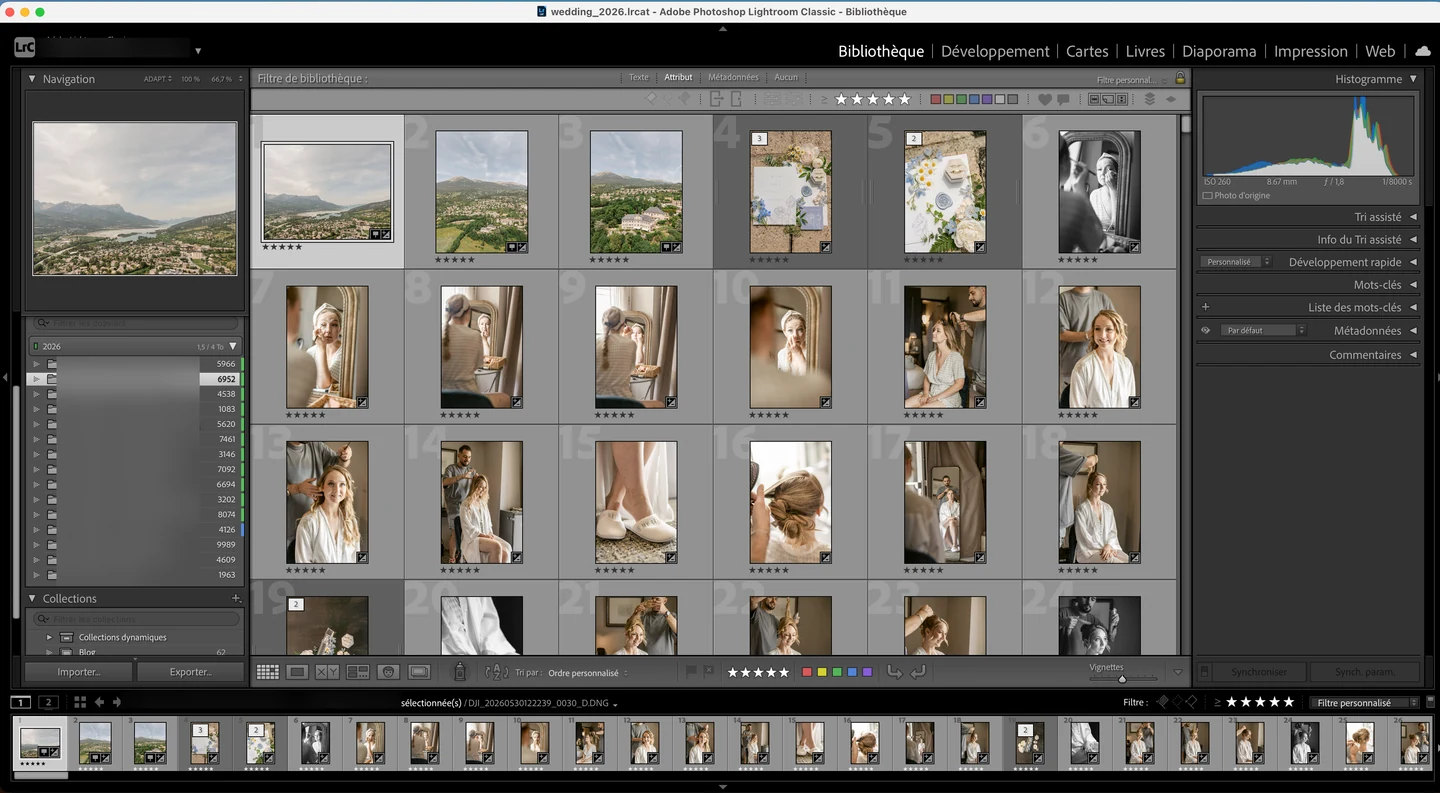1440x793 pixels.
Task: Switch to the Diaporama module
Action: pyautogui.click(x=1219, y=51)
